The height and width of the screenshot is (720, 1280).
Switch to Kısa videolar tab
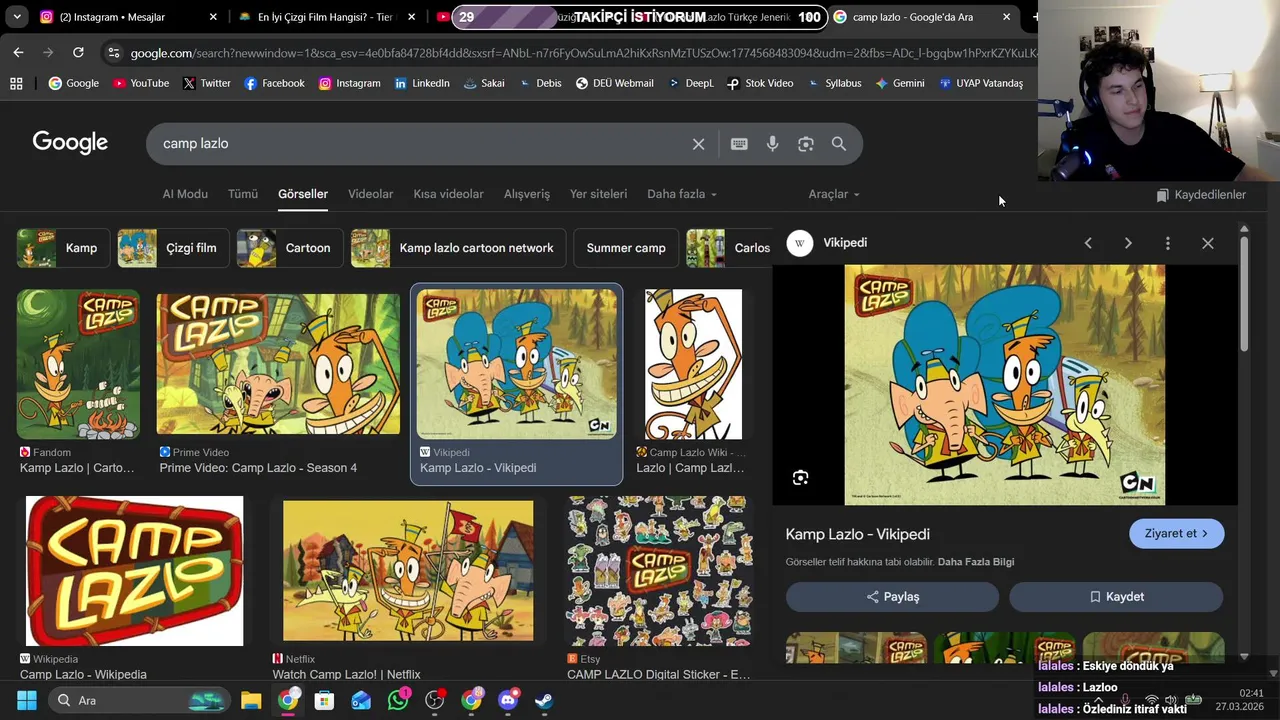point(448,194)
